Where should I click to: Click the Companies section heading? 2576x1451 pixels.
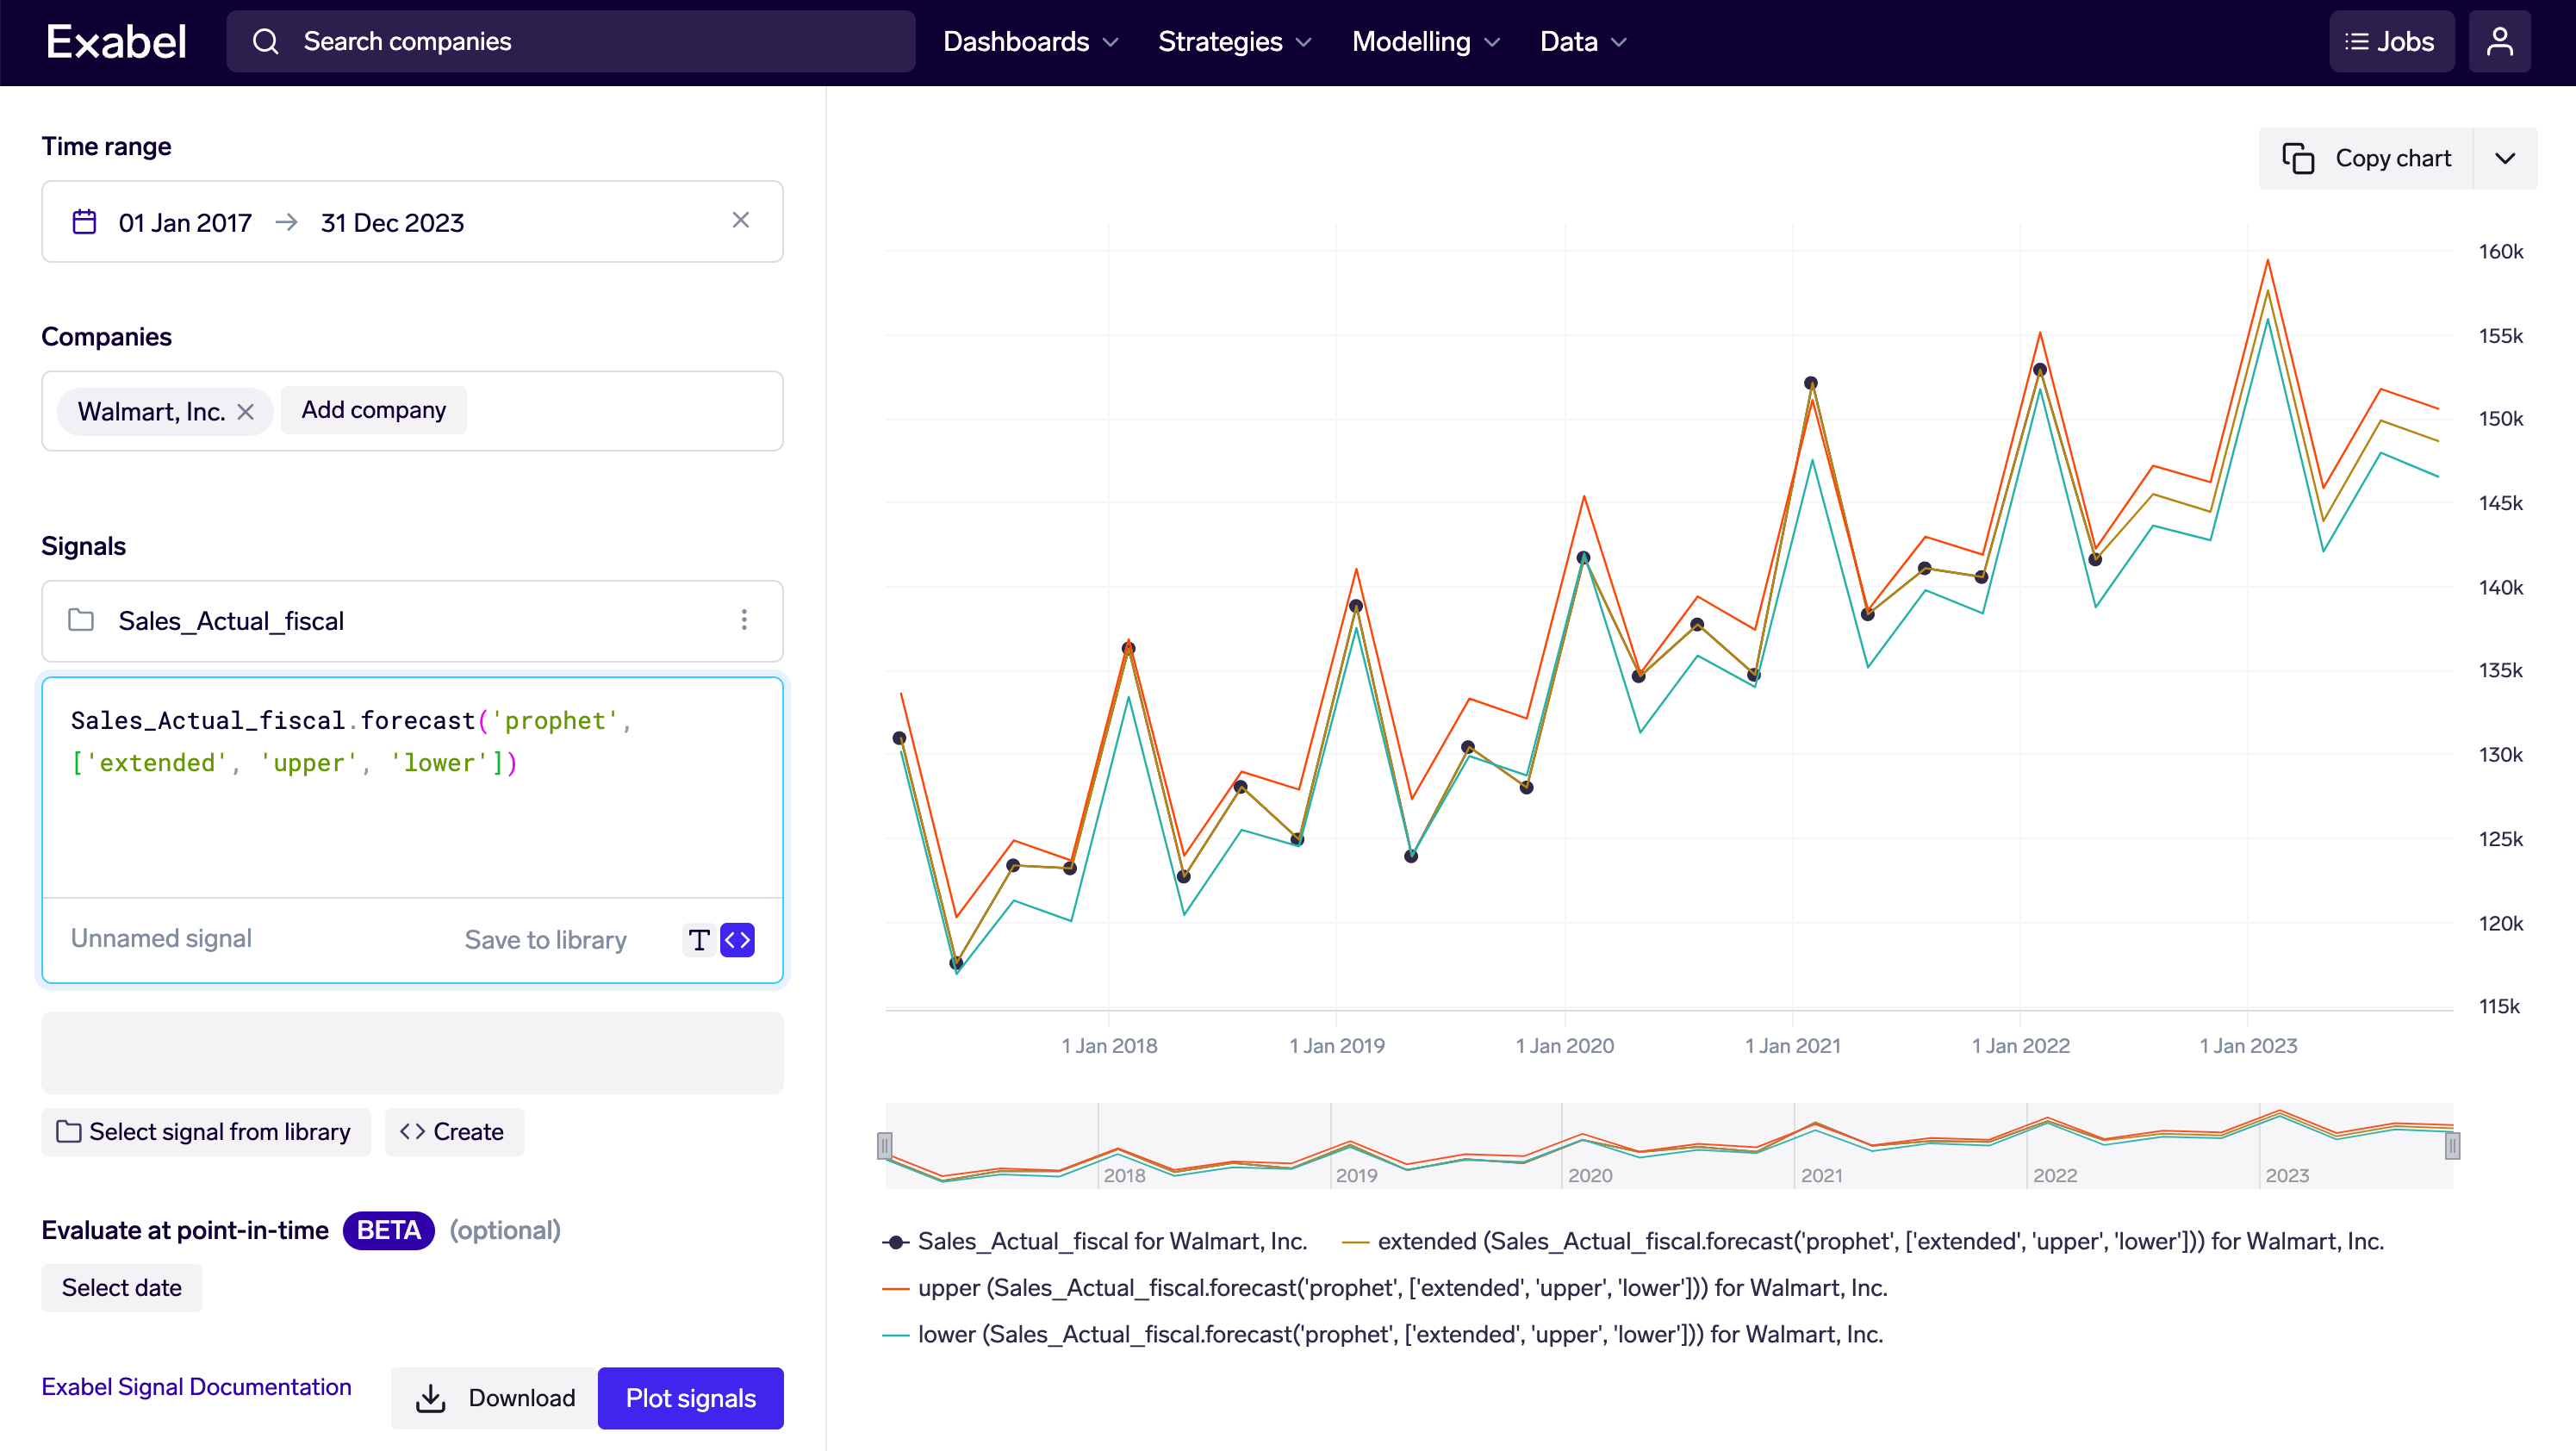tap(106, 337)
